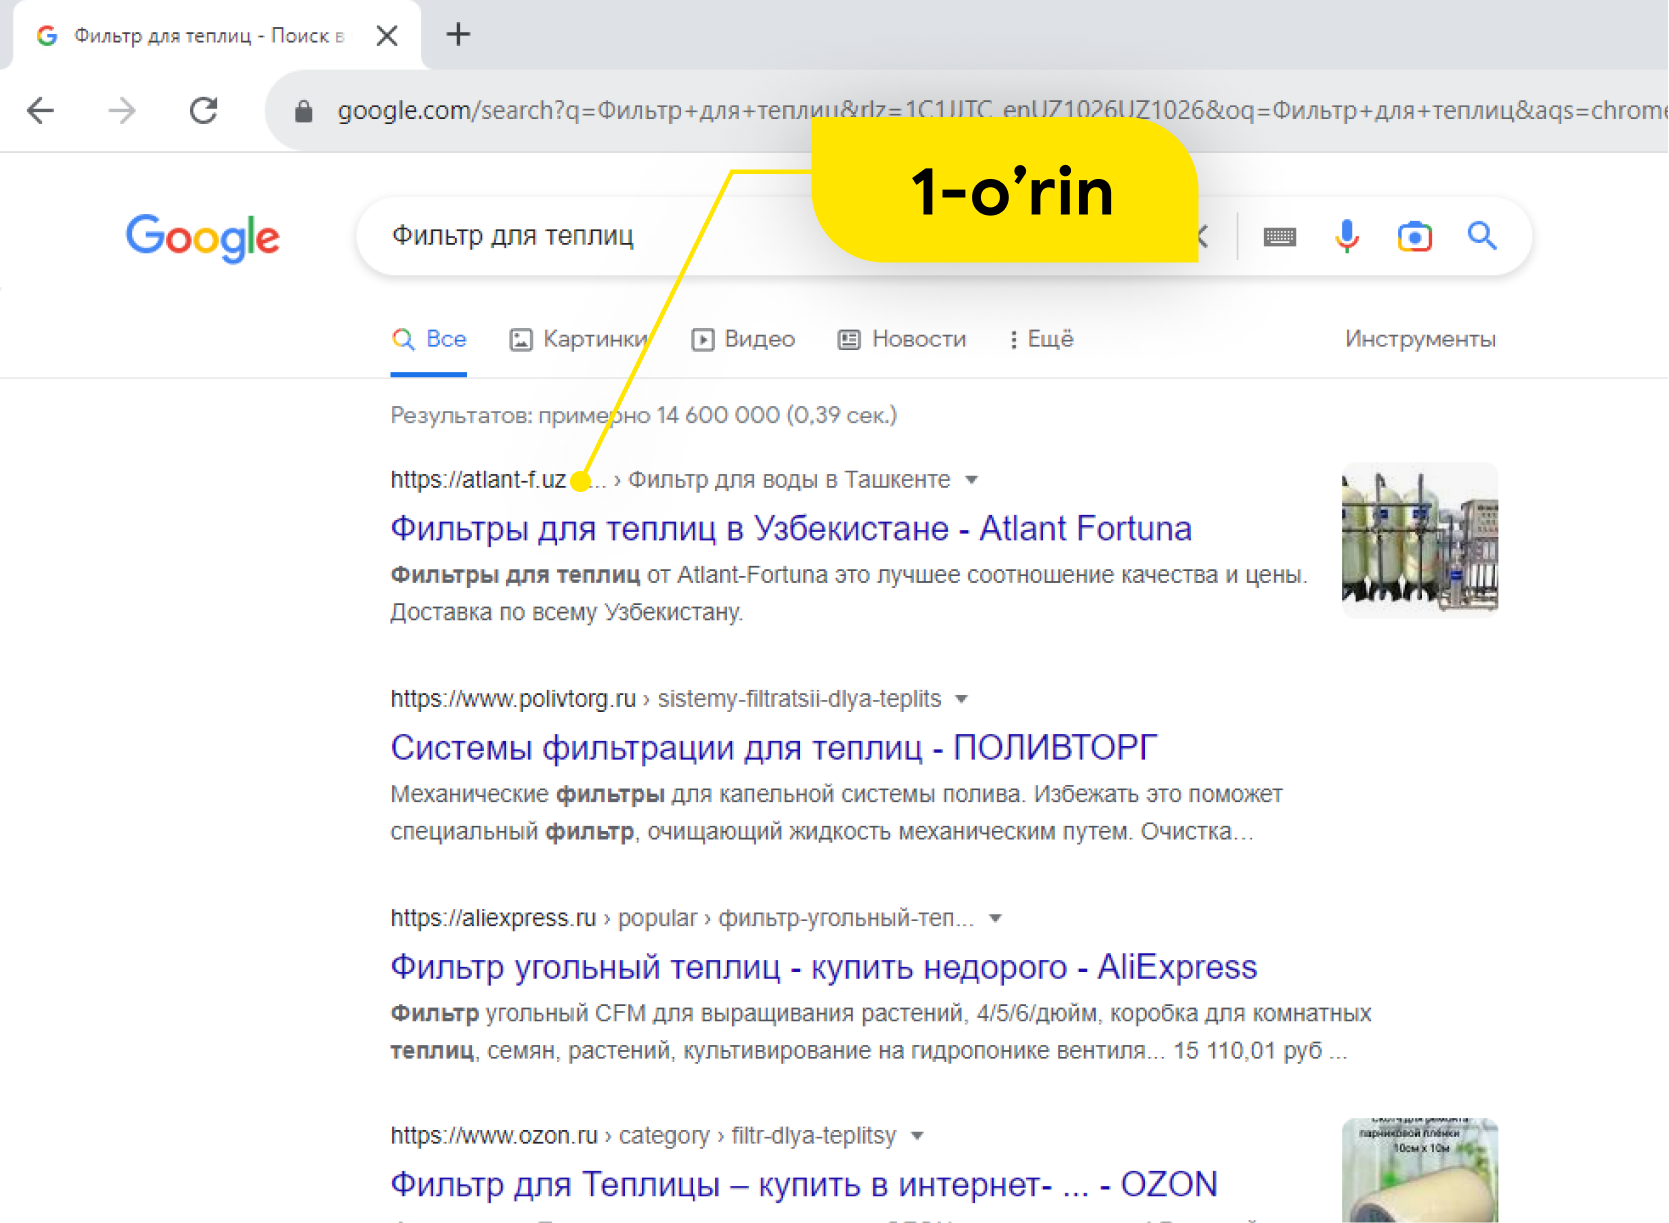1669x1223 pixels.
Task: Expand options arrow for aliexpress.ru result
Action: click(x=995, y=918)
